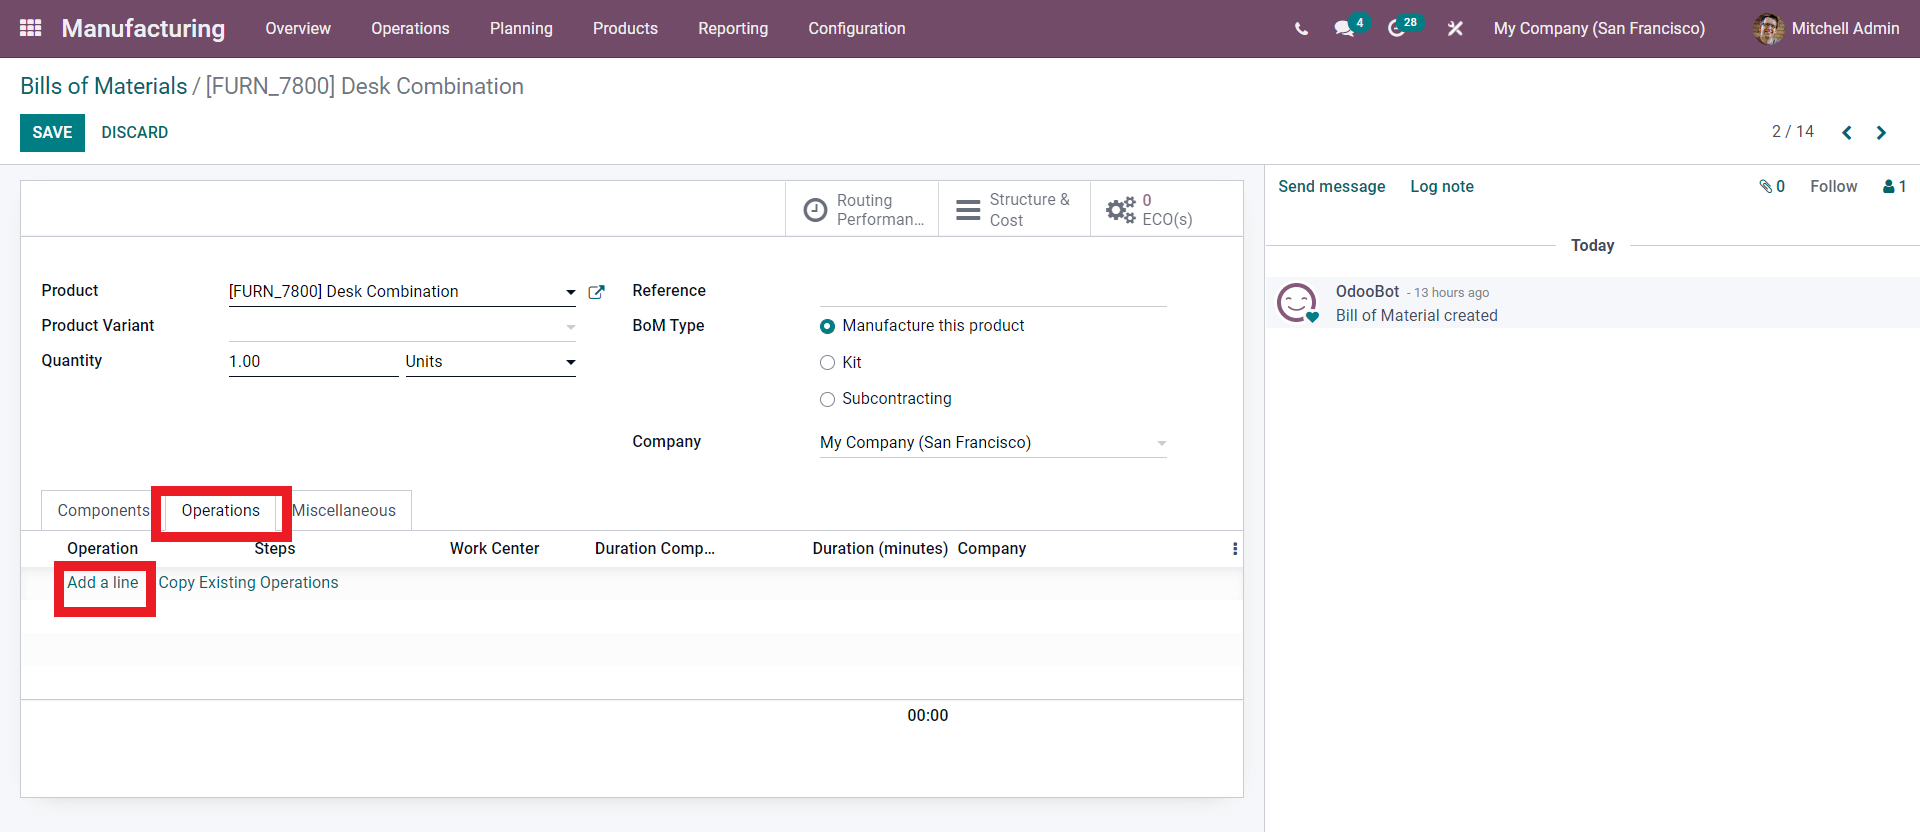
Task: Open the Configuration menu
Action: point(857,29)
